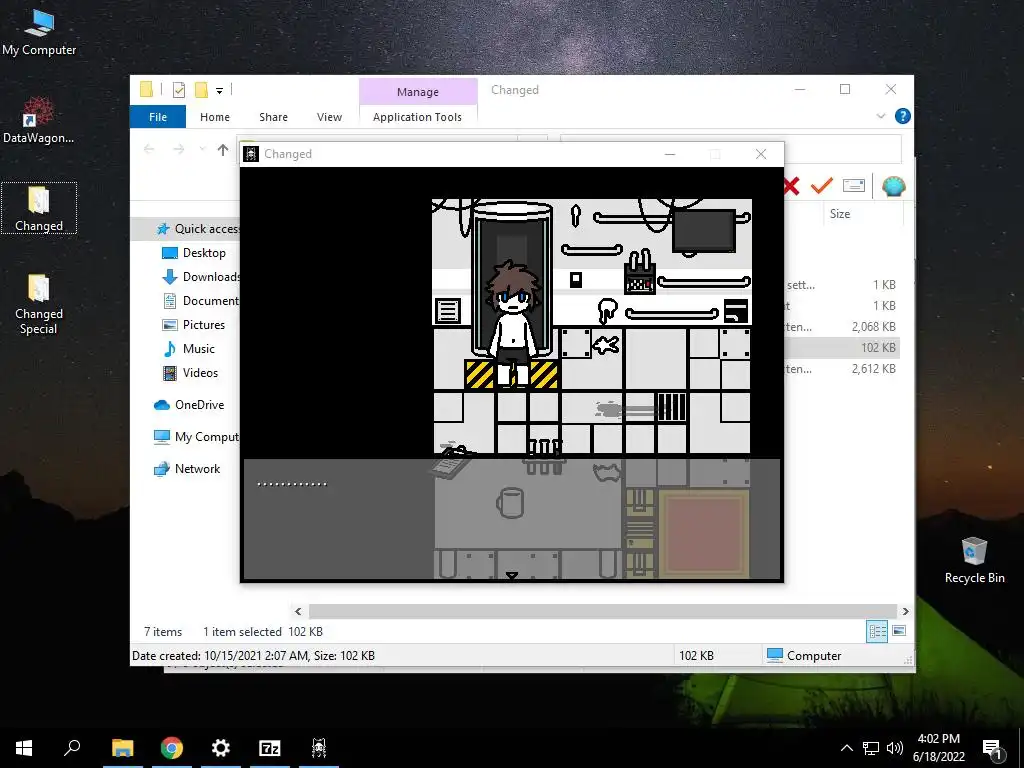The width and height of the screenshot is (1024, 768).
Task: Click the Changed game window title icon
Action: (251, 154)
